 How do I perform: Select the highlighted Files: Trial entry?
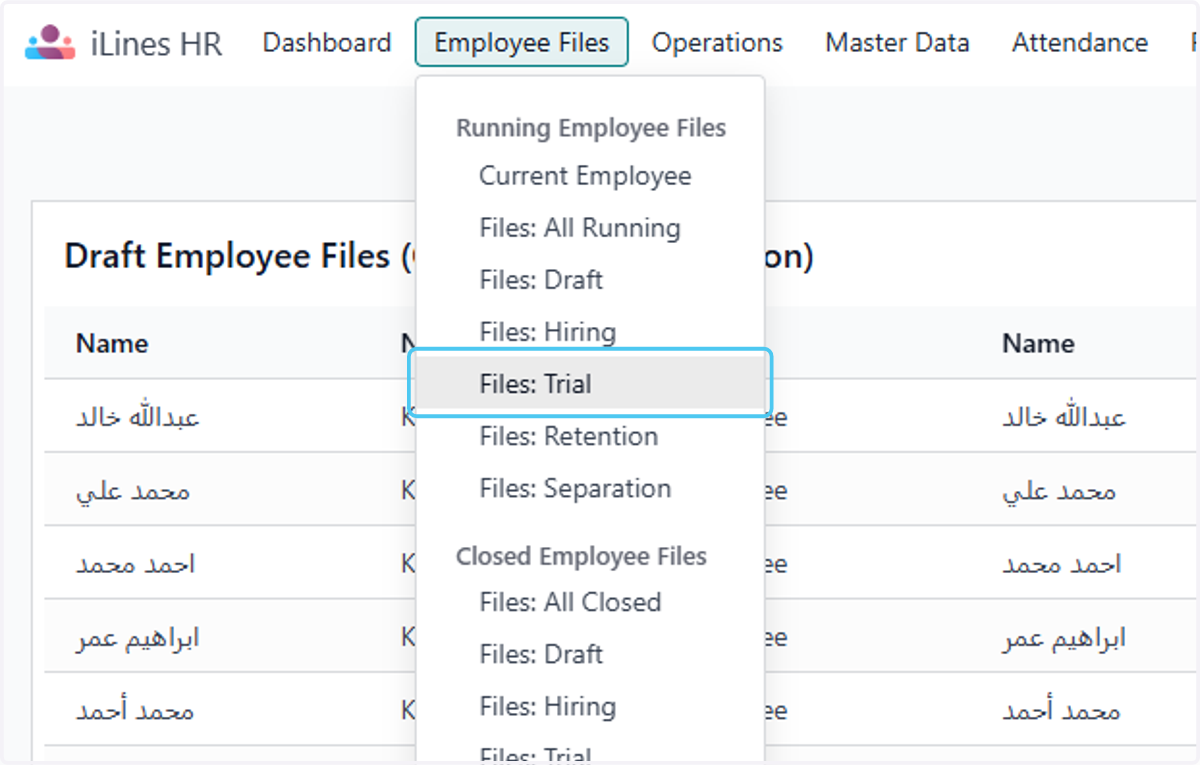(x=591, y=384)
